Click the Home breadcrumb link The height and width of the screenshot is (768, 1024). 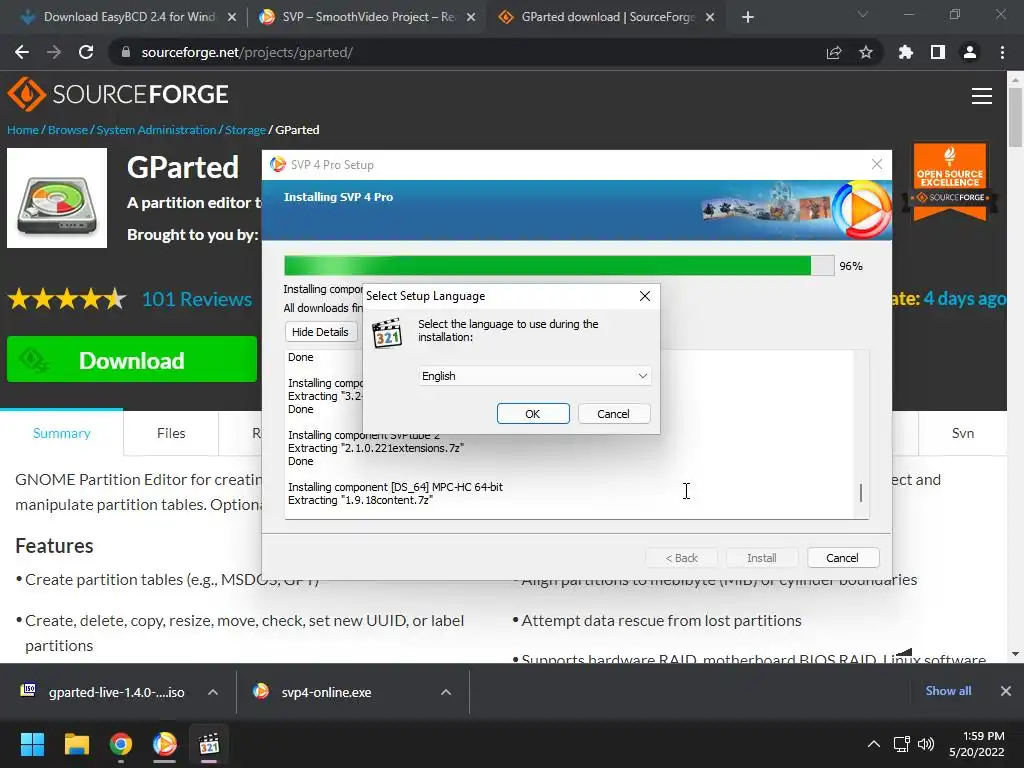[23, 130]
